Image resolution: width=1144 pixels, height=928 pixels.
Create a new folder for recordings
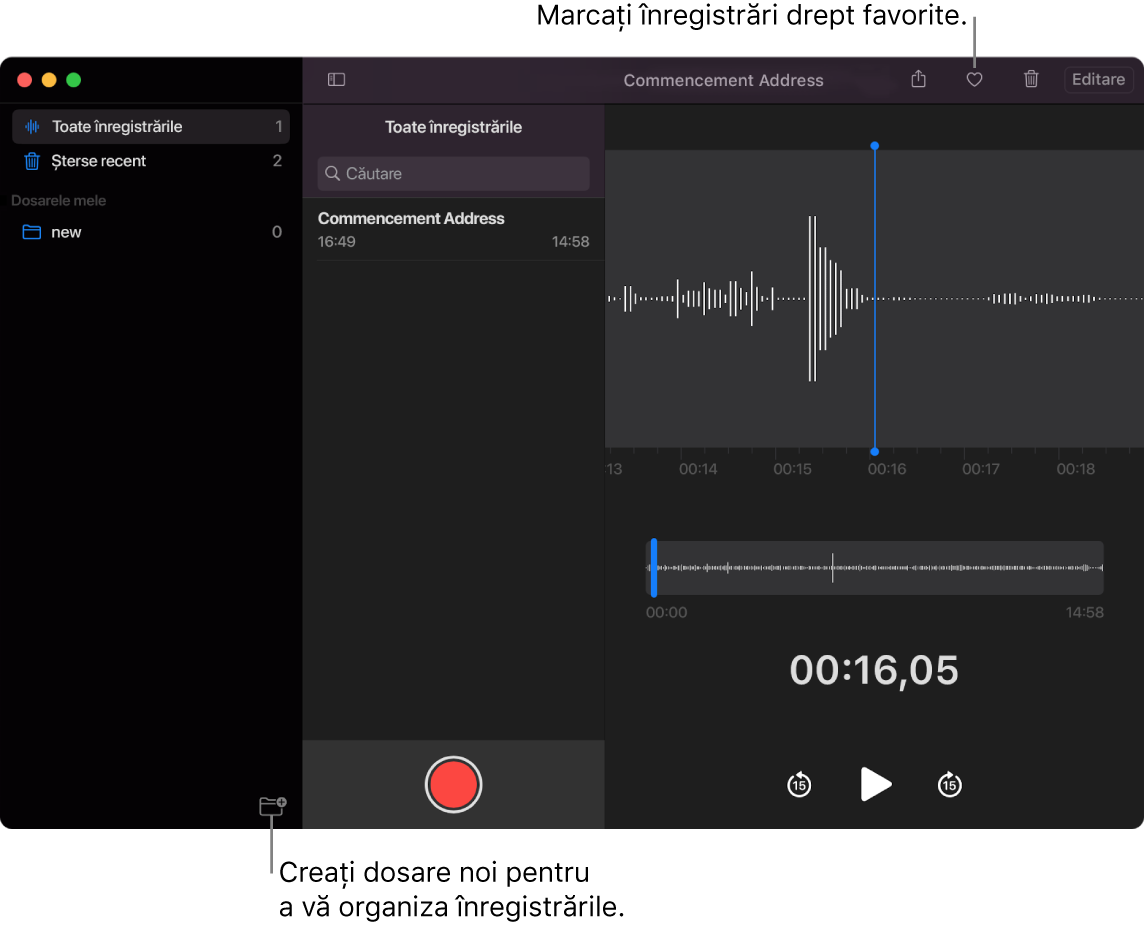(273, 805)
